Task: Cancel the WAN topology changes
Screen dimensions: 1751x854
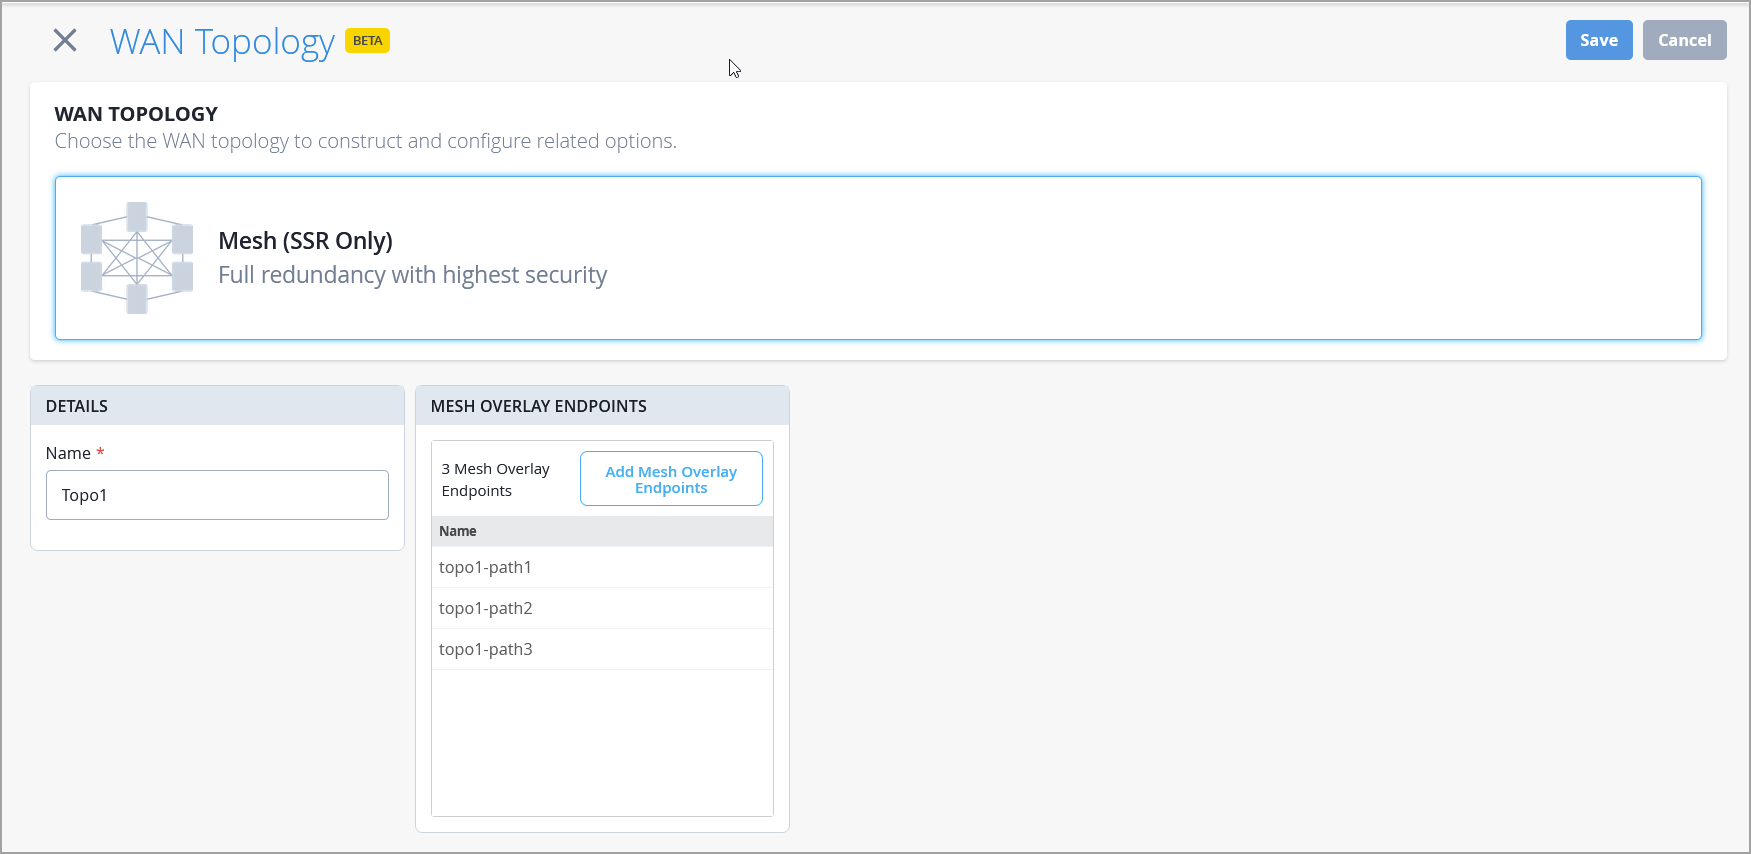Action: pos(1684,40)
